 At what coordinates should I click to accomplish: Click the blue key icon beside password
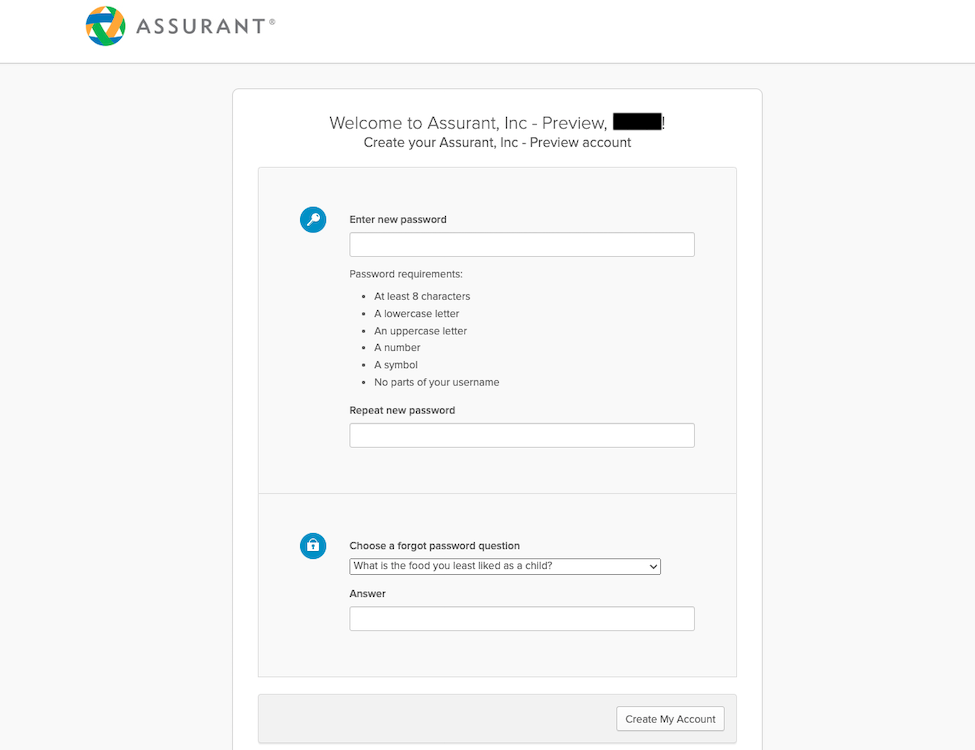[x=313, y=220]
